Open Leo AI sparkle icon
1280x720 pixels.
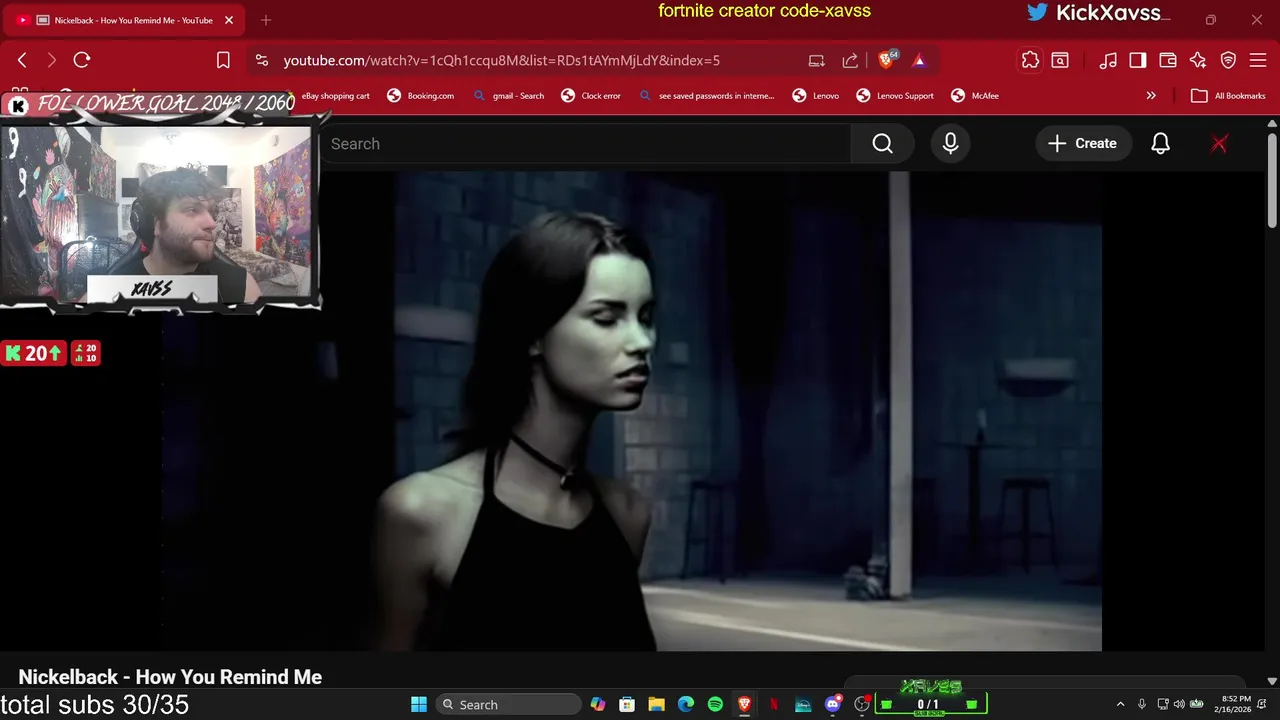click(x=1198, y=60)
